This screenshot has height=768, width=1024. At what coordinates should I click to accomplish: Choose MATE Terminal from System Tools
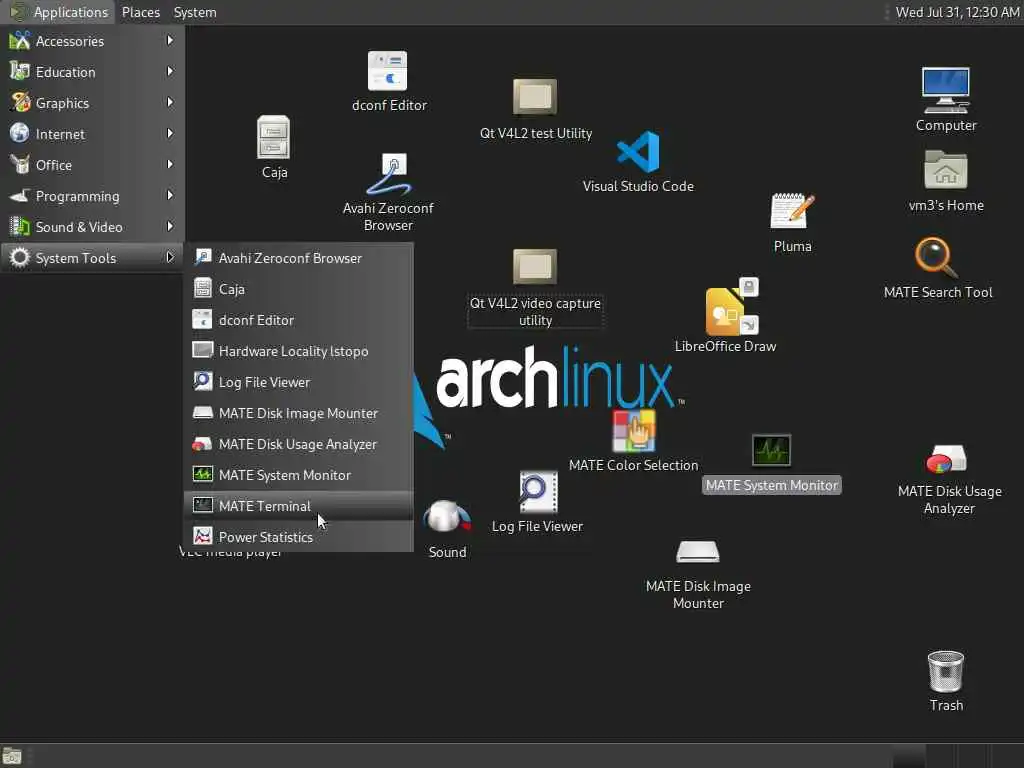[298, 505]
